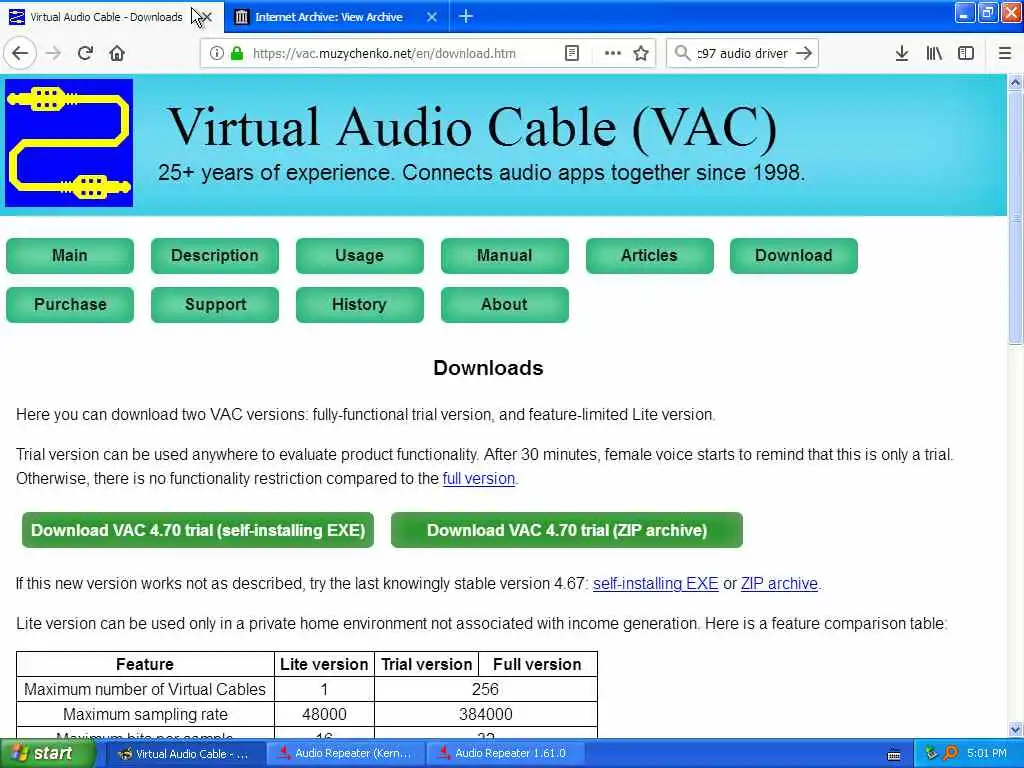This screenshot has width=1024, height=768.
Task: Submit search with the go arrow
Action: pos(805,54)
